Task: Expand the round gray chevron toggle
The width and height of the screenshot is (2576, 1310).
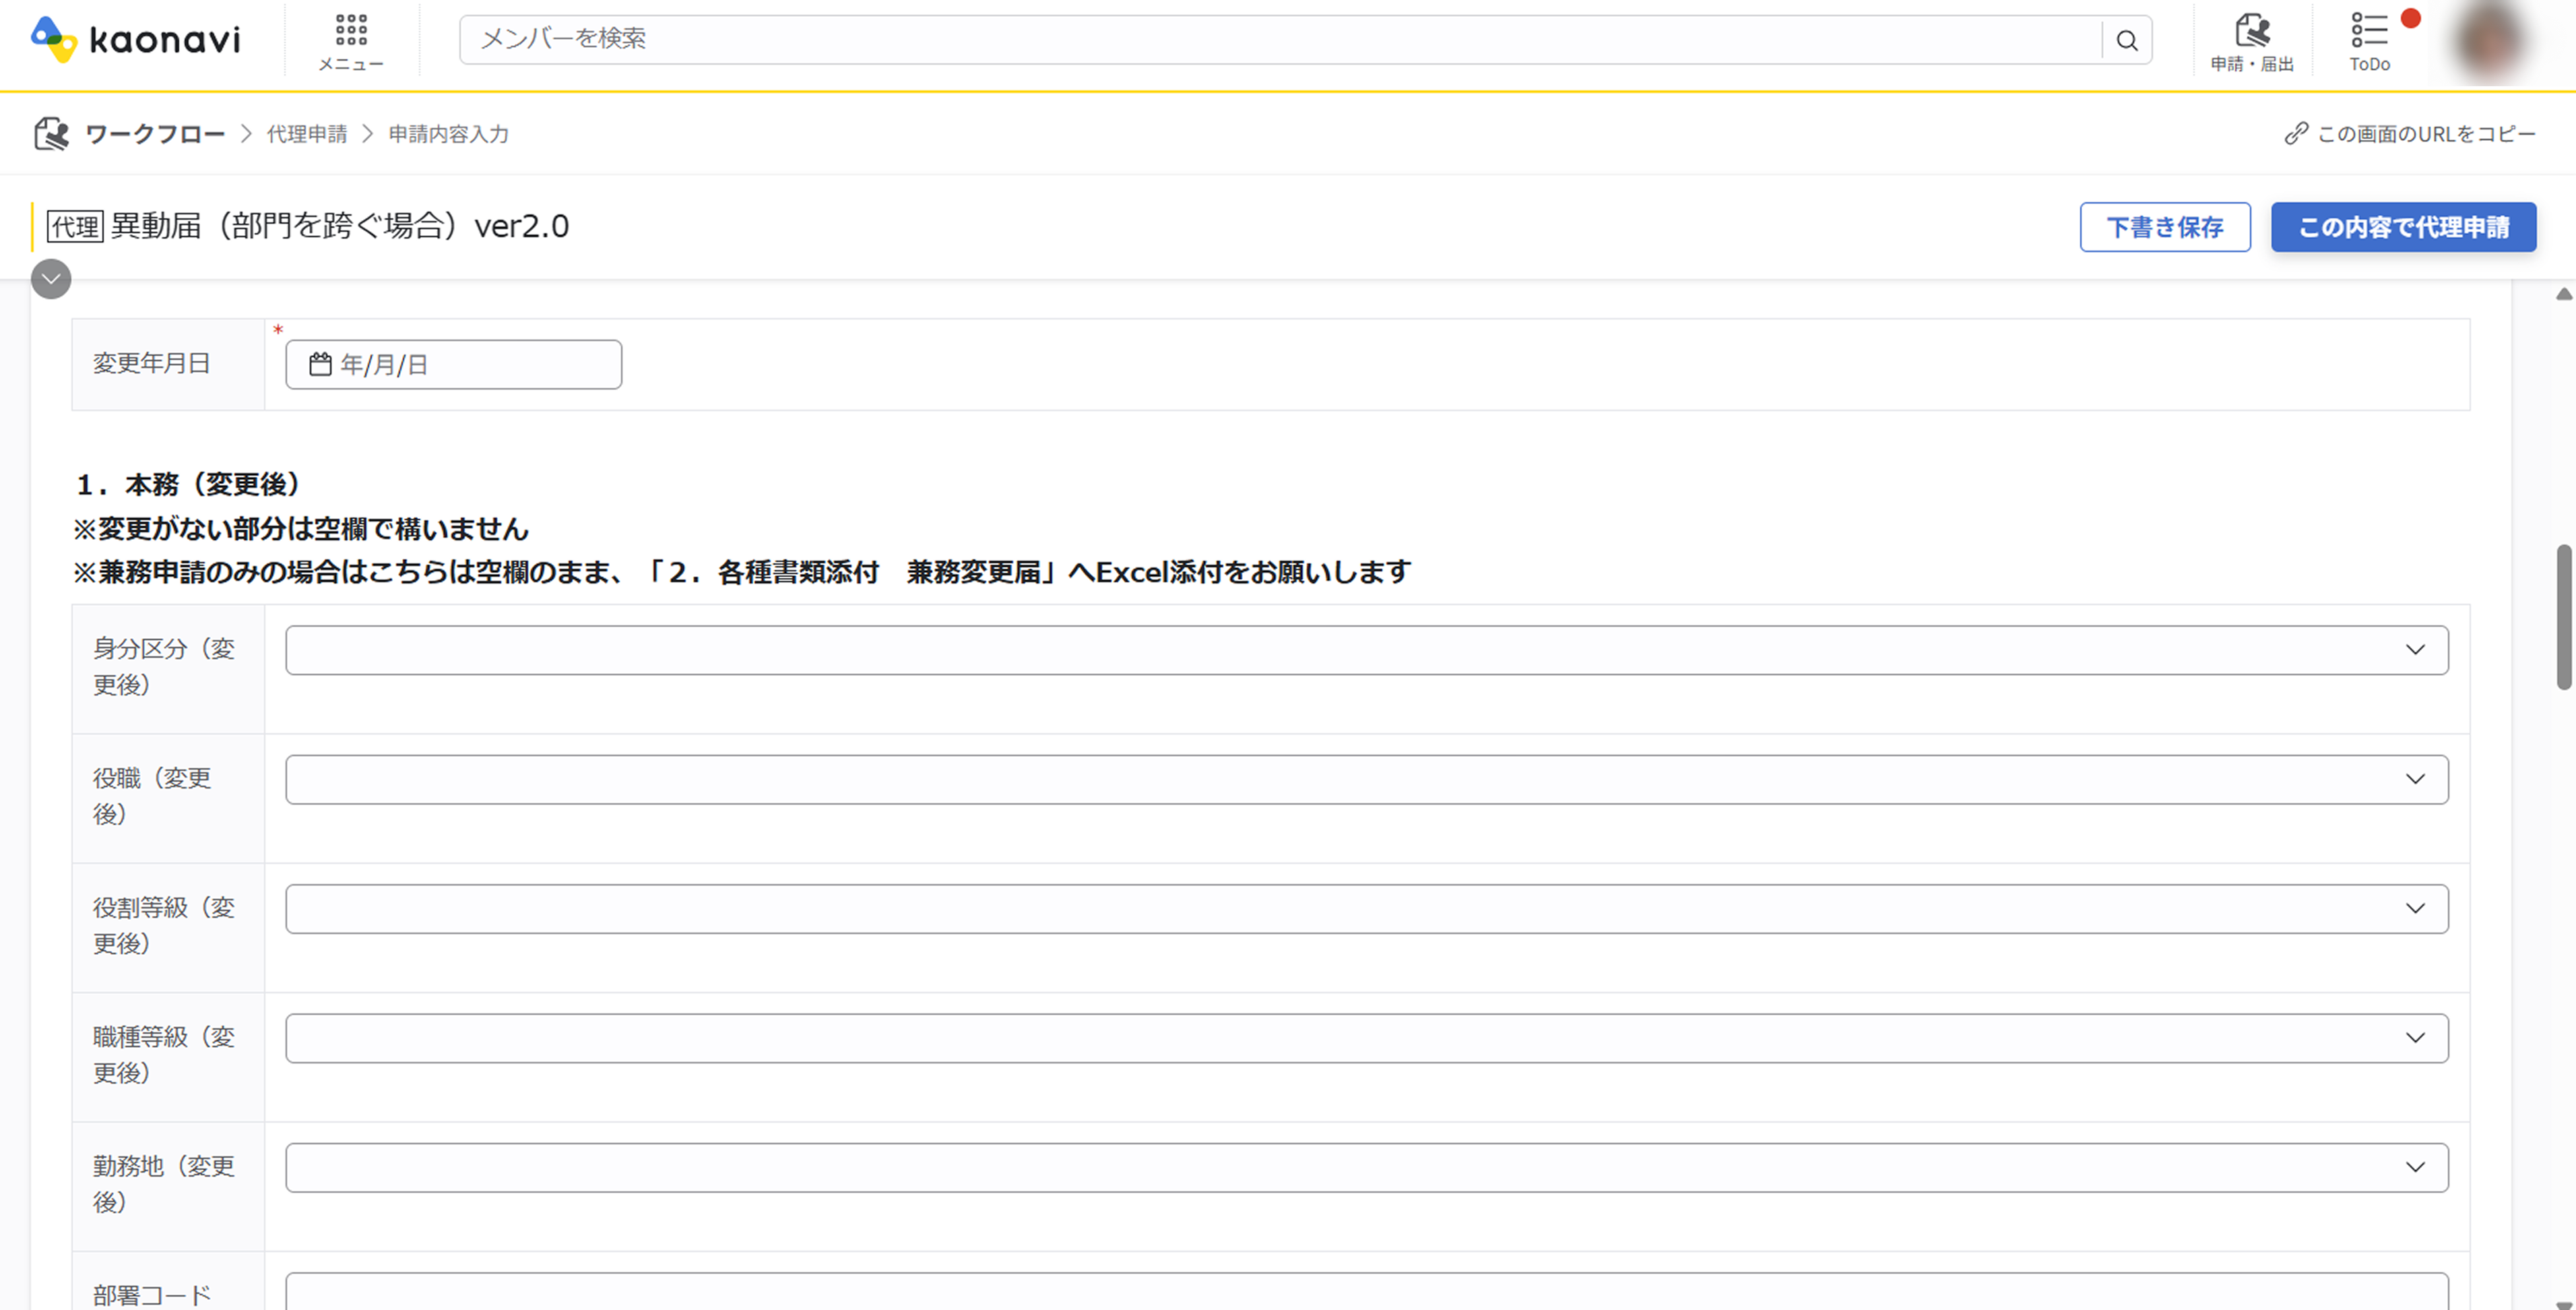Action: click(x=51, y=279)
